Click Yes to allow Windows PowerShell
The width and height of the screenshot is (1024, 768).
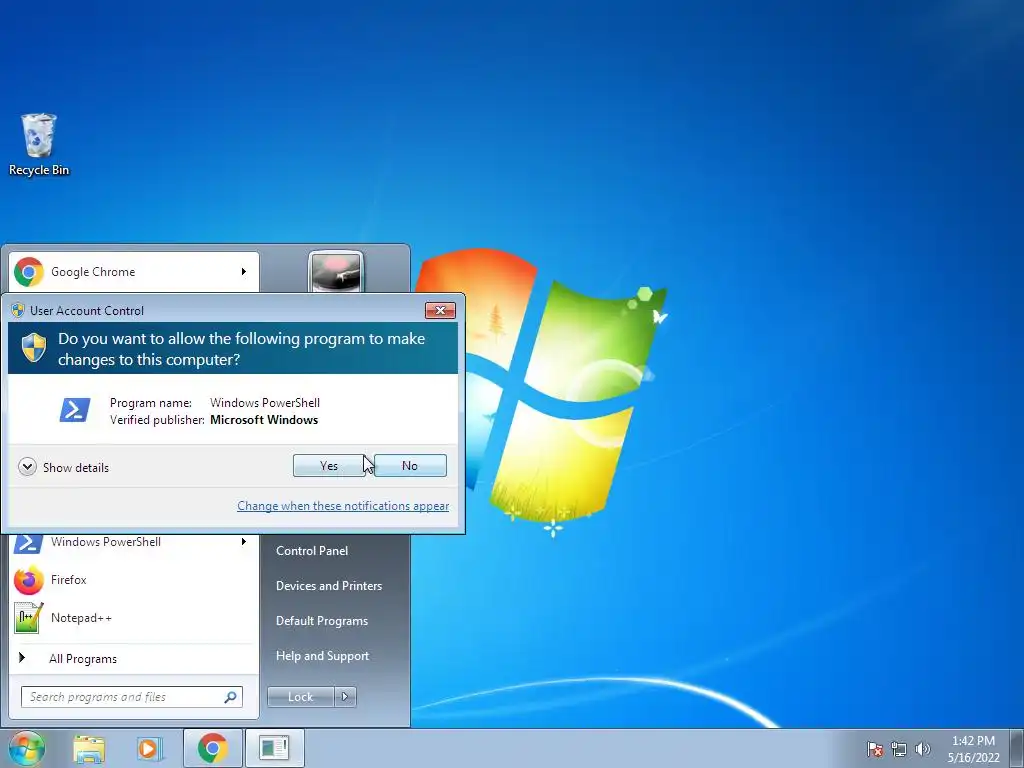point(329,466)
